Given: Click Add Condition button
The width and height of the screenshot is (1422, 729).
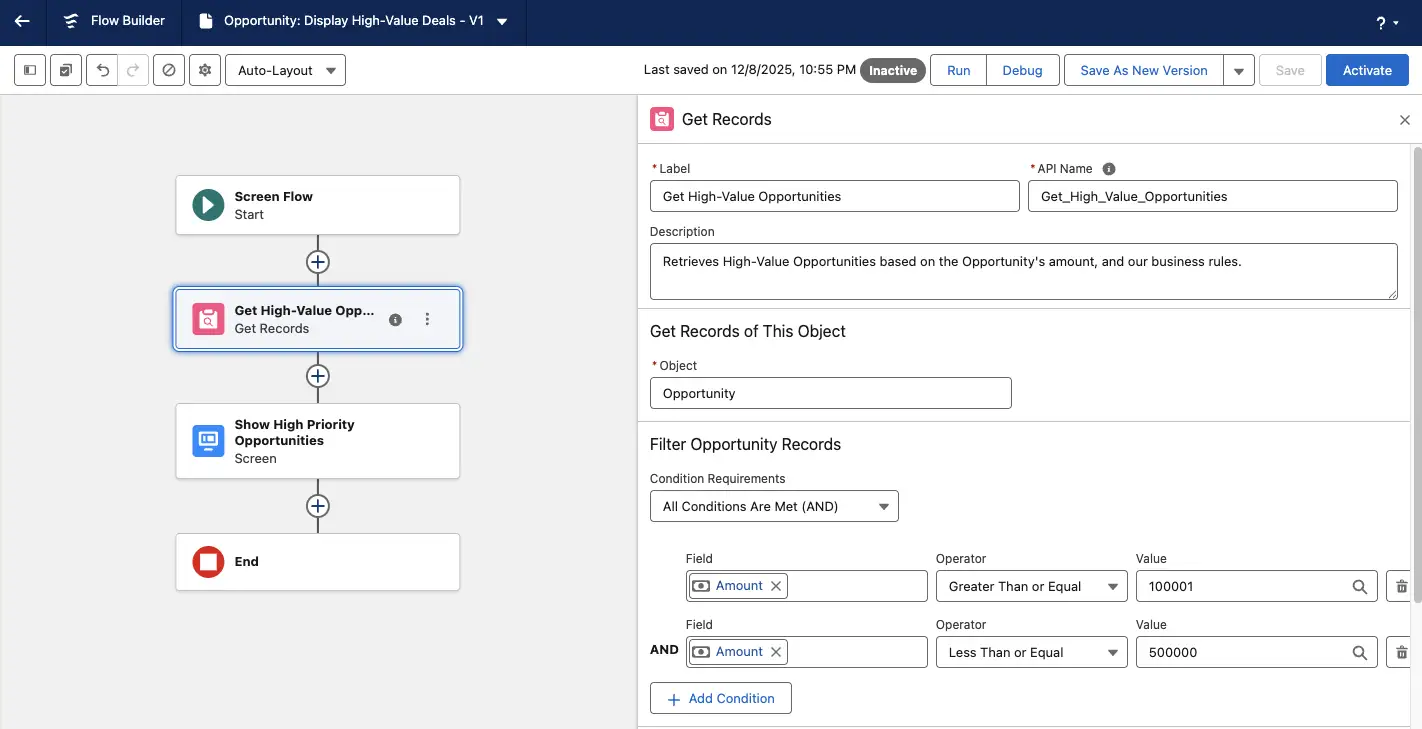Looking at the screenshot, I should [720, 698].
